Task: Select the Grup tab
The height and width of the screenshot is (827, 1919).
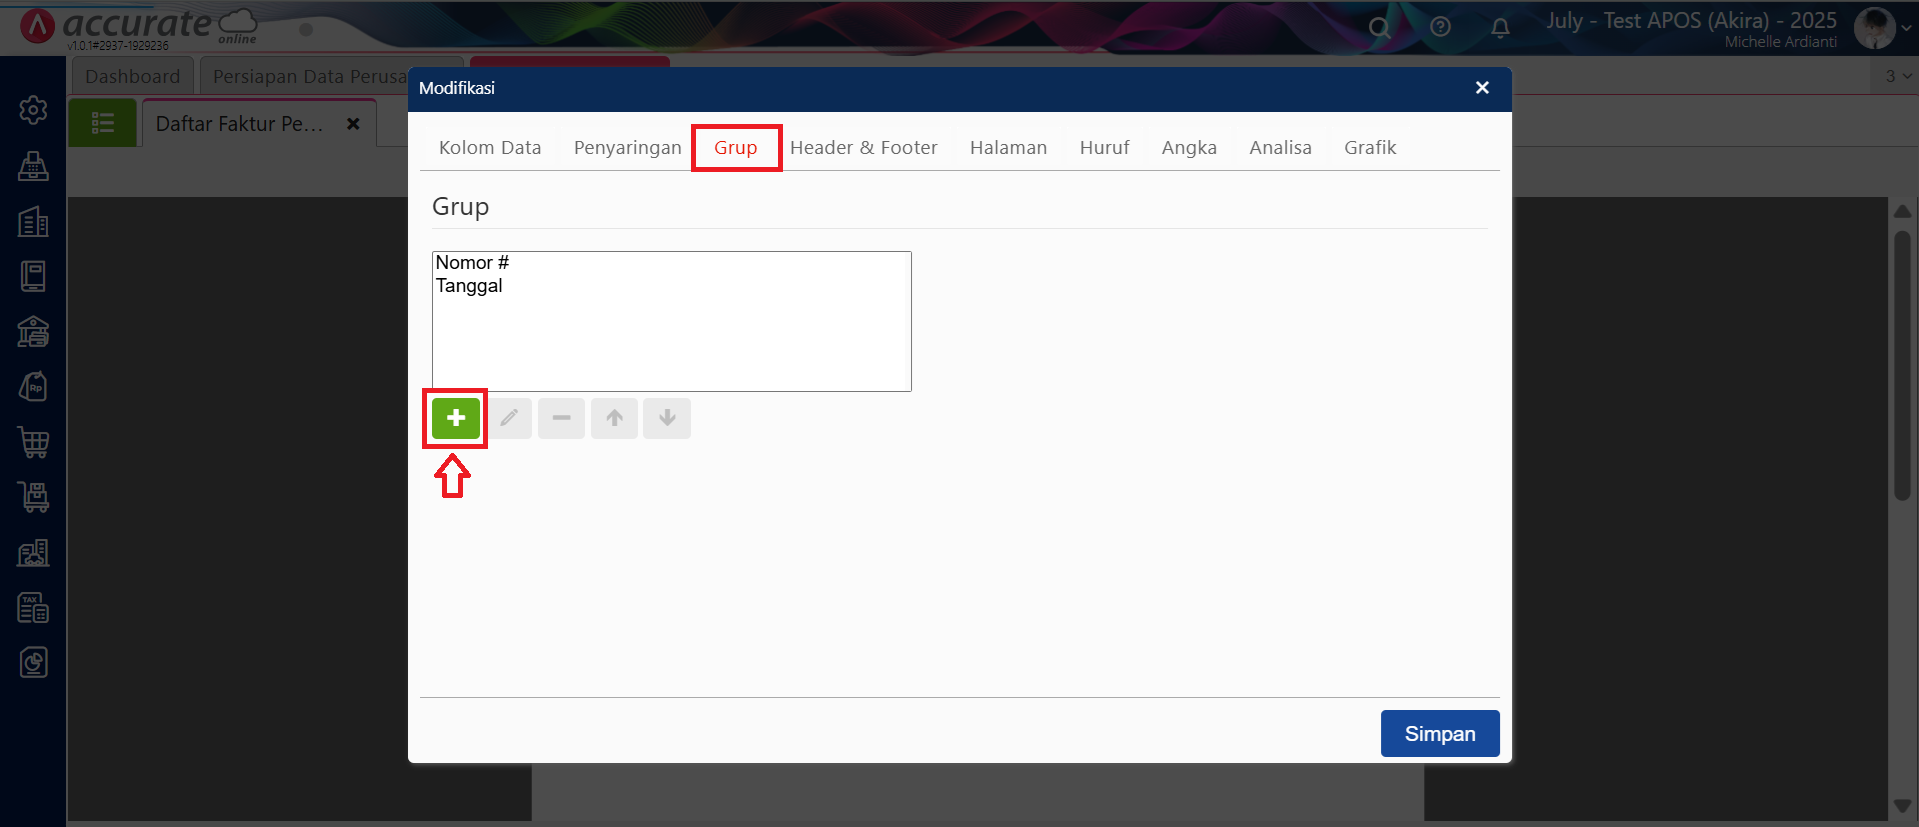Action: click(736, 148)
